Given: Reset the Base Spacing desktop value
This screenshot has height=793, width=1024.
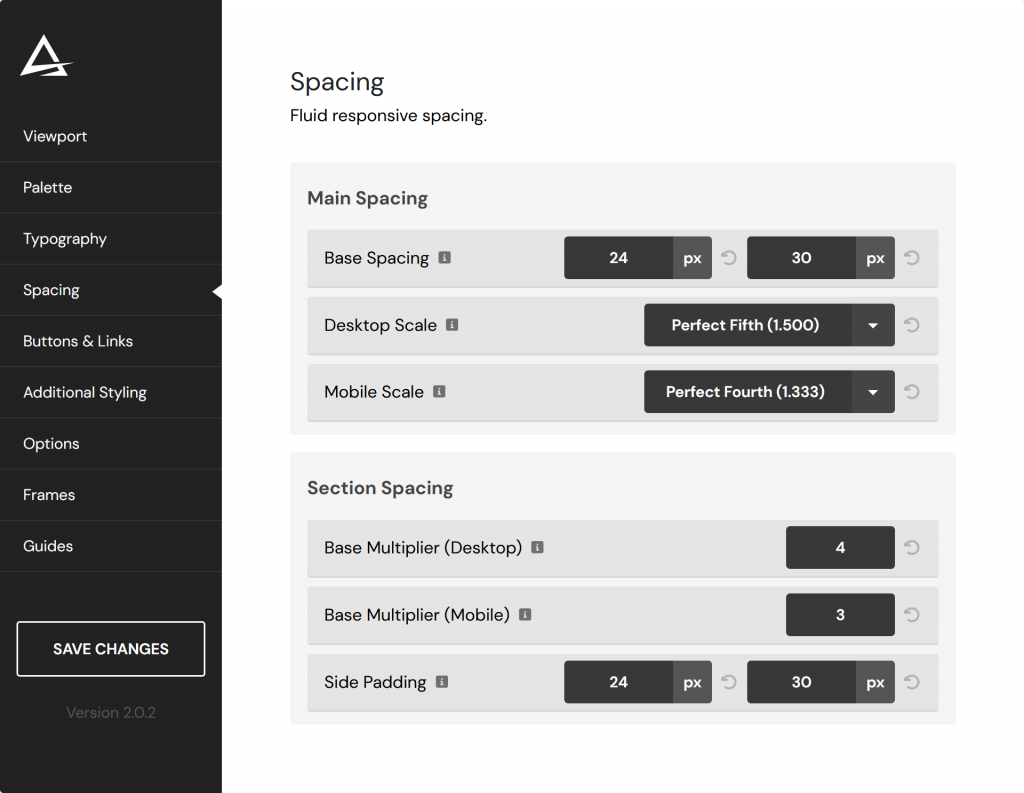Looking at the screenshot, I should (727, 257).
